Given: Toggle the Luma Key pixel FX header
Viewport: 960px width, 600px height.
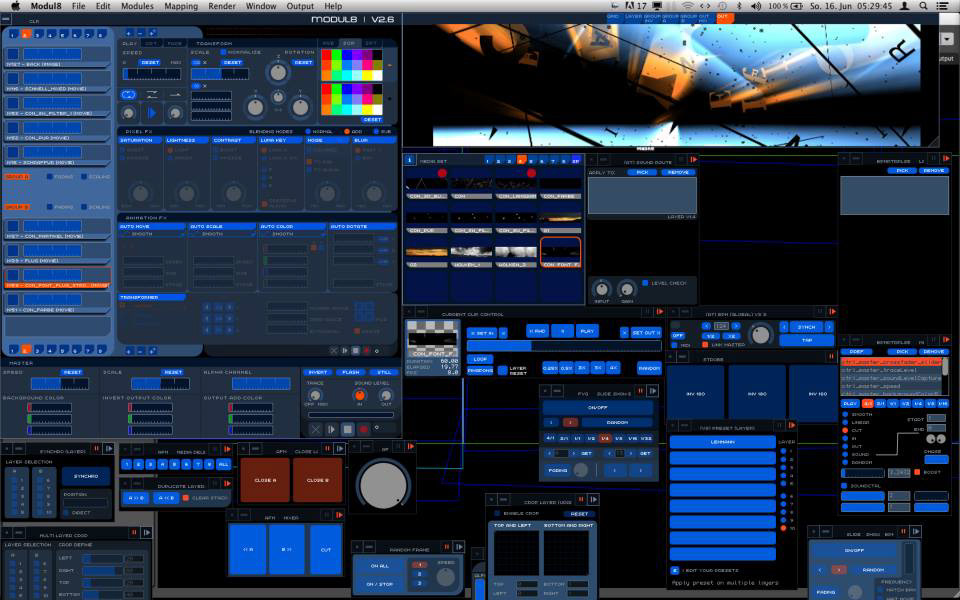Looking at the screenshot, I should tap(280, 140).
